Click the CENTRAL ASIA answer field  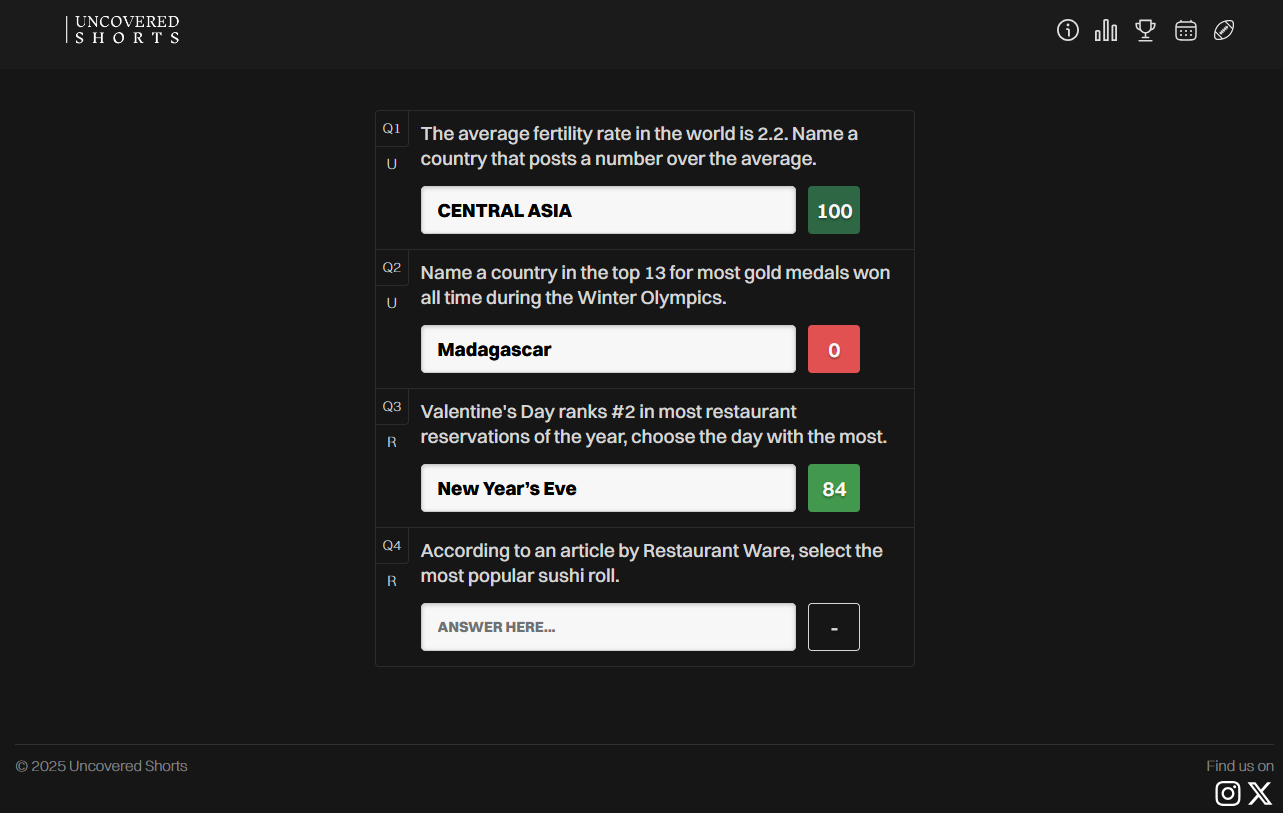pyautogui.click(x=608, y=210)
